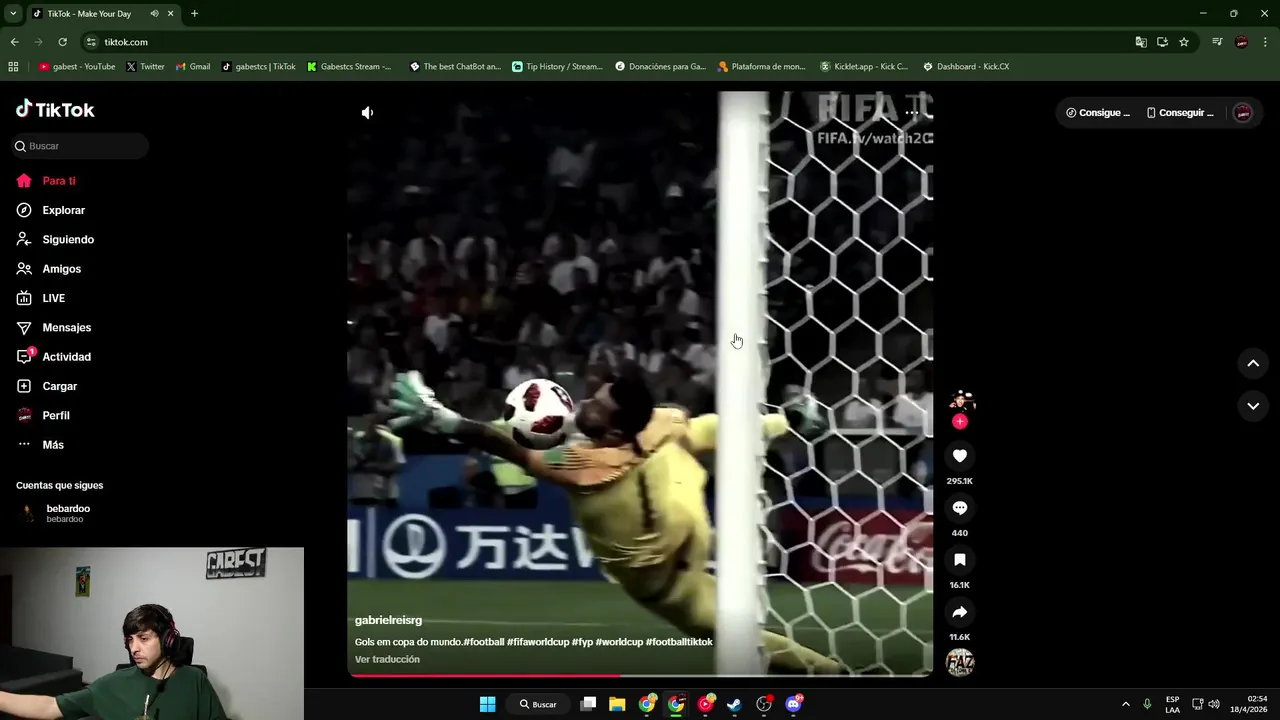Screen dimensions: 1280x720
Task: Go to the previous video with up chevron
Action: (x=1253, y=364)
